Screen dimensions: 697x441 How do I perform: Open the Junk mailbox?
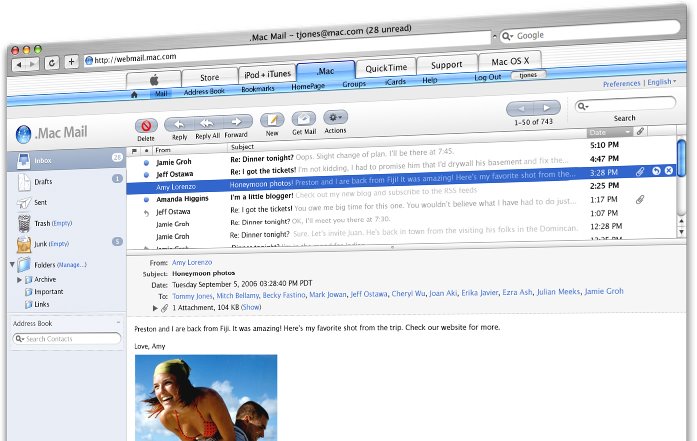pos(40,244)
